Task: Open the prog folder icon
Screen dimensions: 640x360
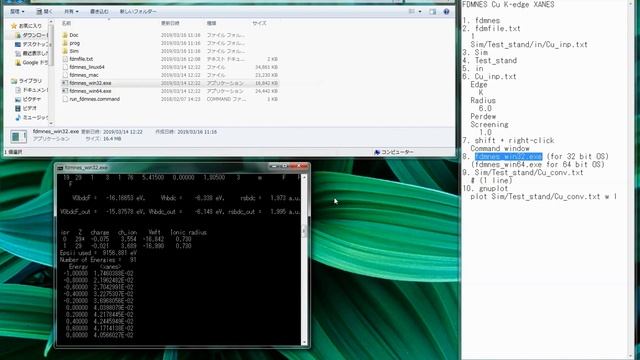Action: click(65, 43)
